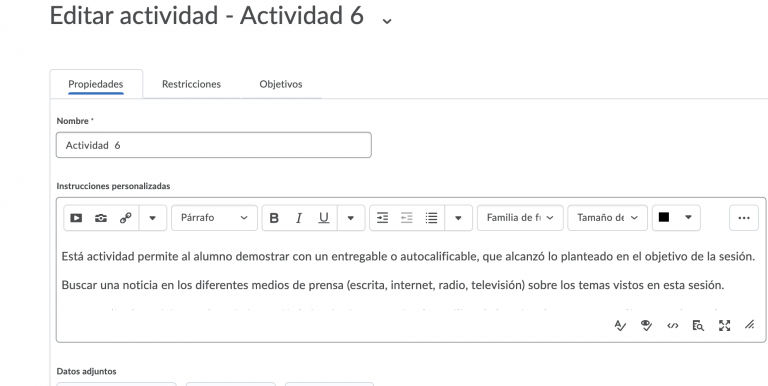This screenshot has width=768, height=386.
Task: Toggle italic formatting
Action: [x=299, y=218]
